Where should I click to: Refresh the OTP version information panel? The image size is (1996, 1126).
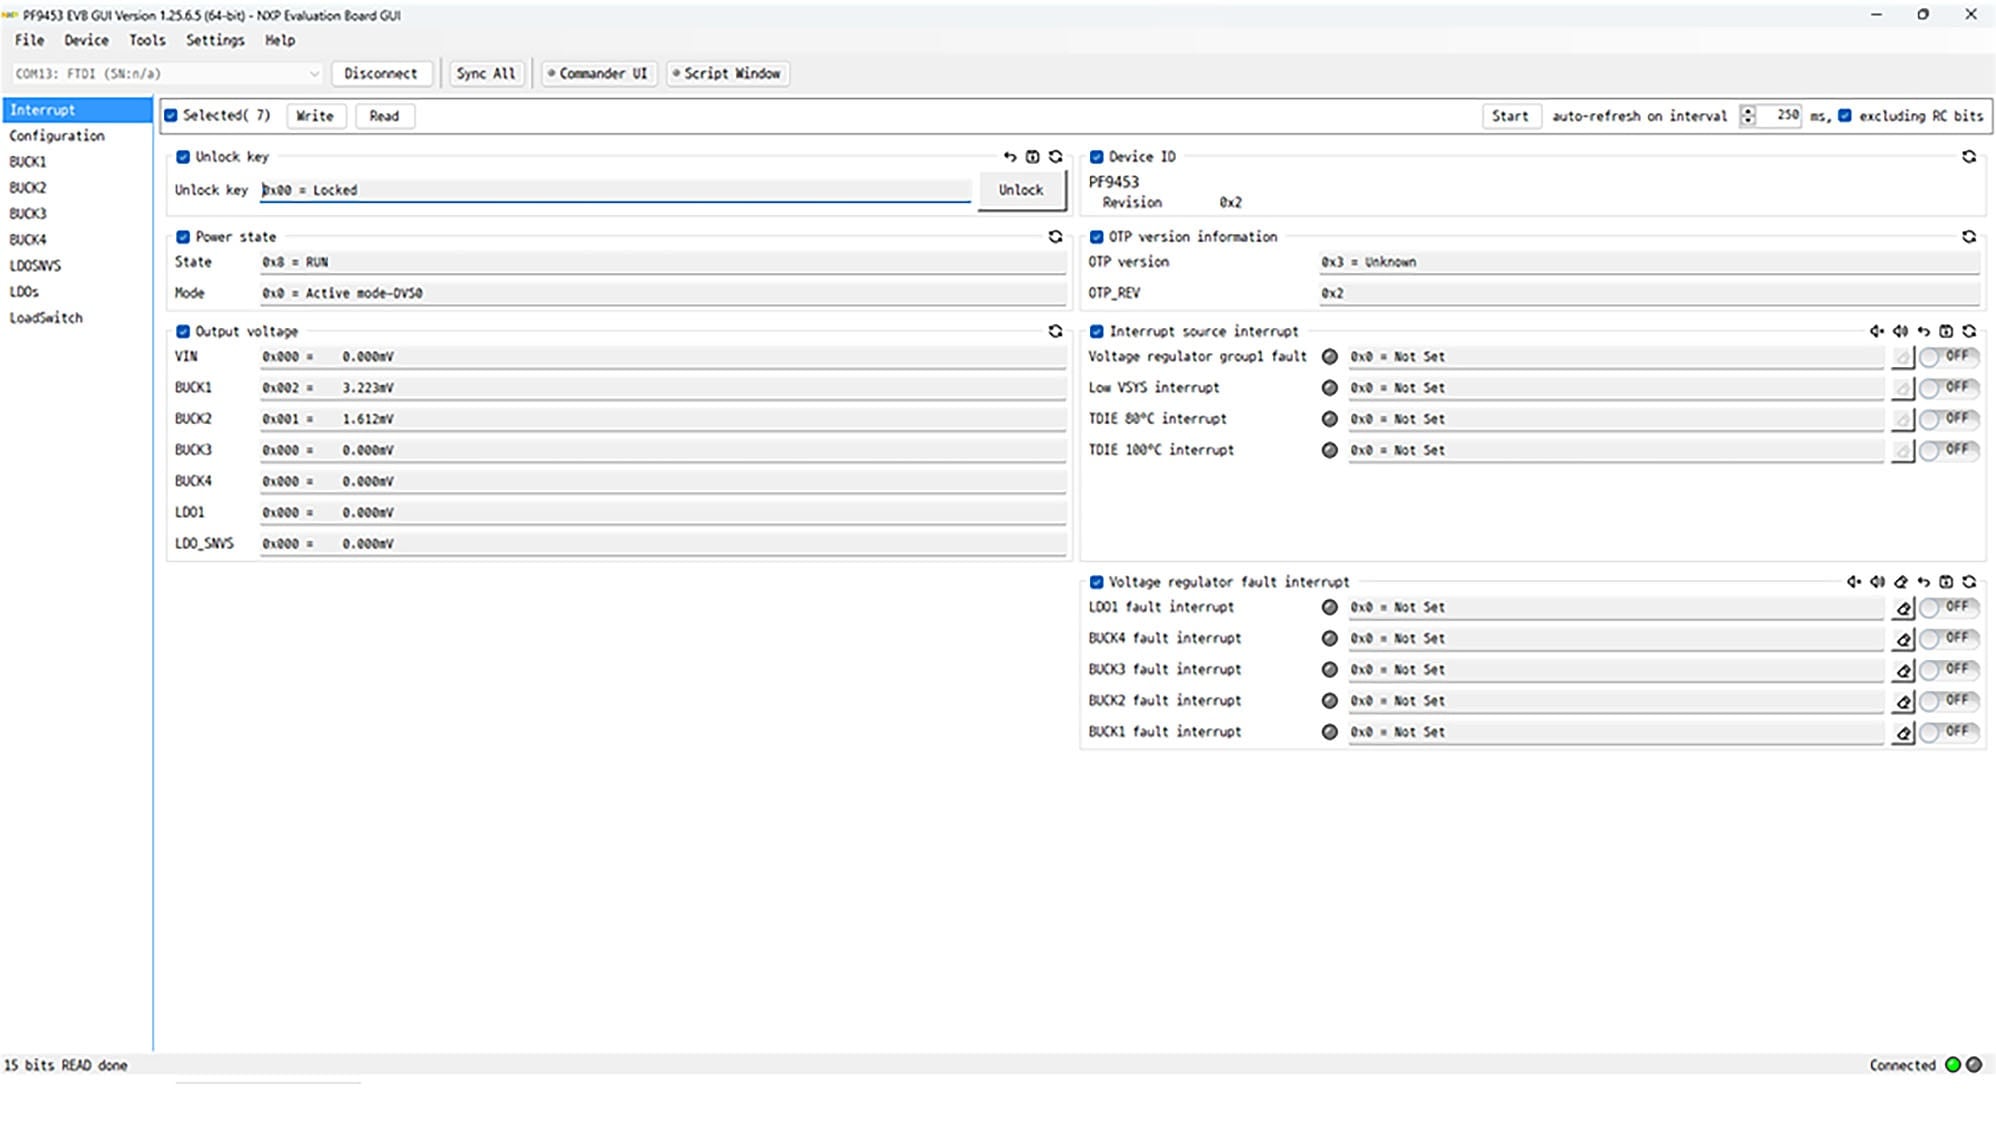coord(1970,236)
